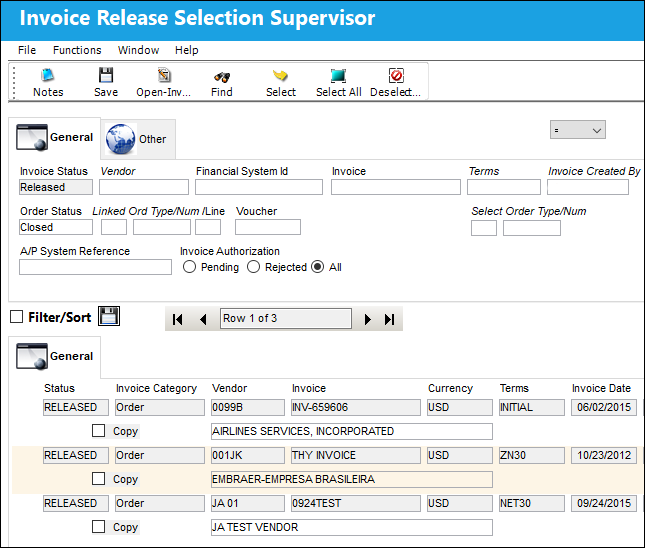Click invoice number INV-659606

[356, 407]
